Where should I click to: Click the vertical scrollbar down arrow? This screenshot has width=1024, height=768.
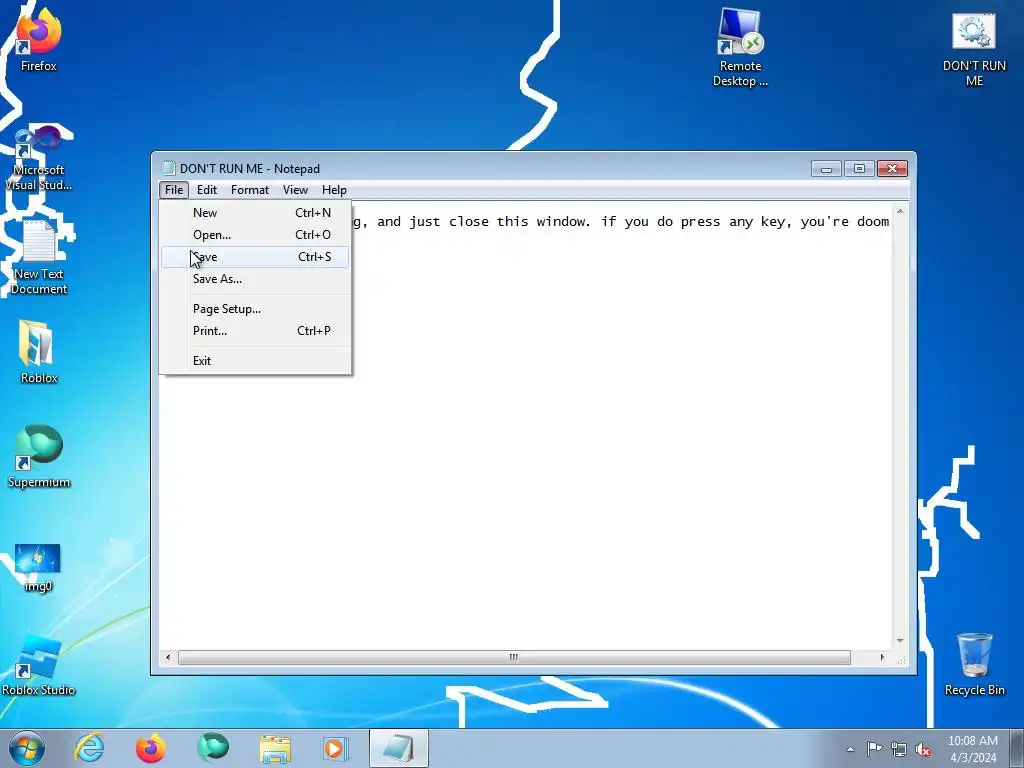click(x=900, y=641)
